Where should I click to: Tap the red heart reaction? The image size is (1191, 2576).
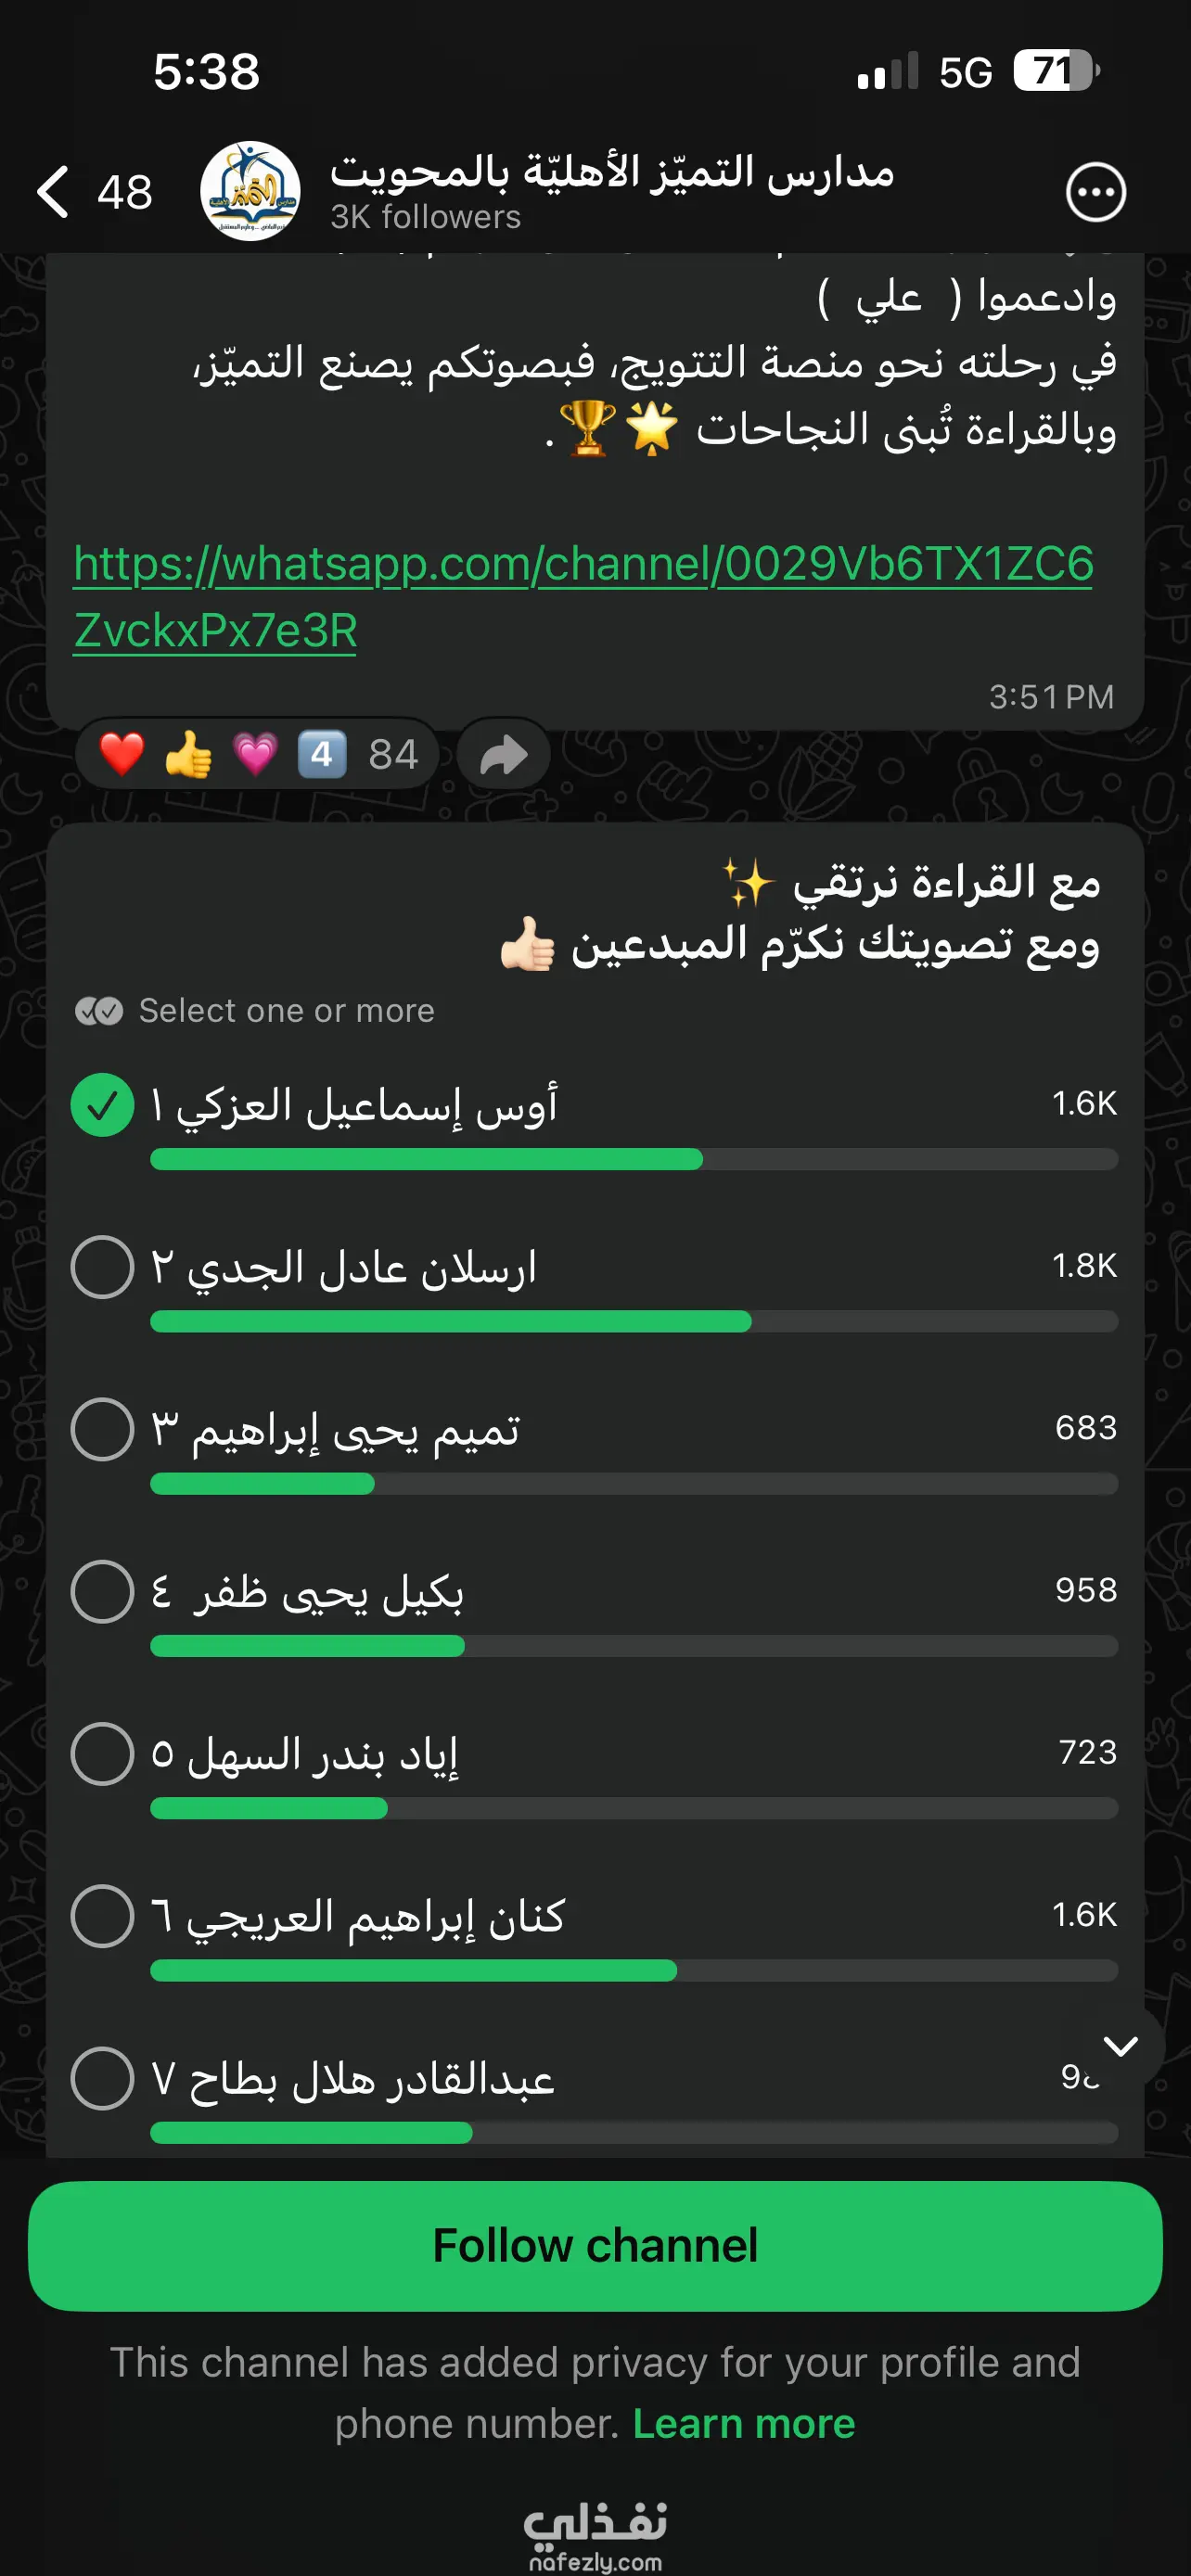coord(122,754)
